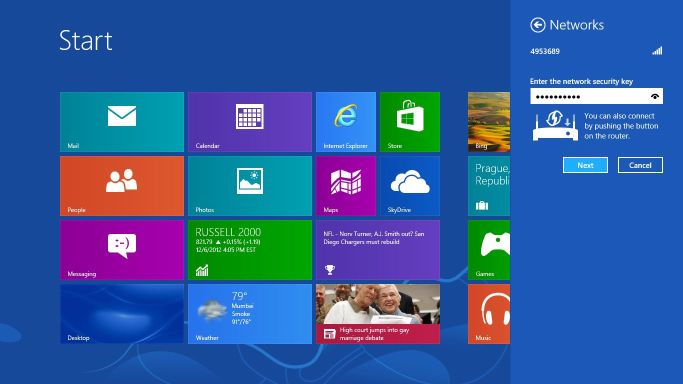Launch Internet Explorer tile

346,122
